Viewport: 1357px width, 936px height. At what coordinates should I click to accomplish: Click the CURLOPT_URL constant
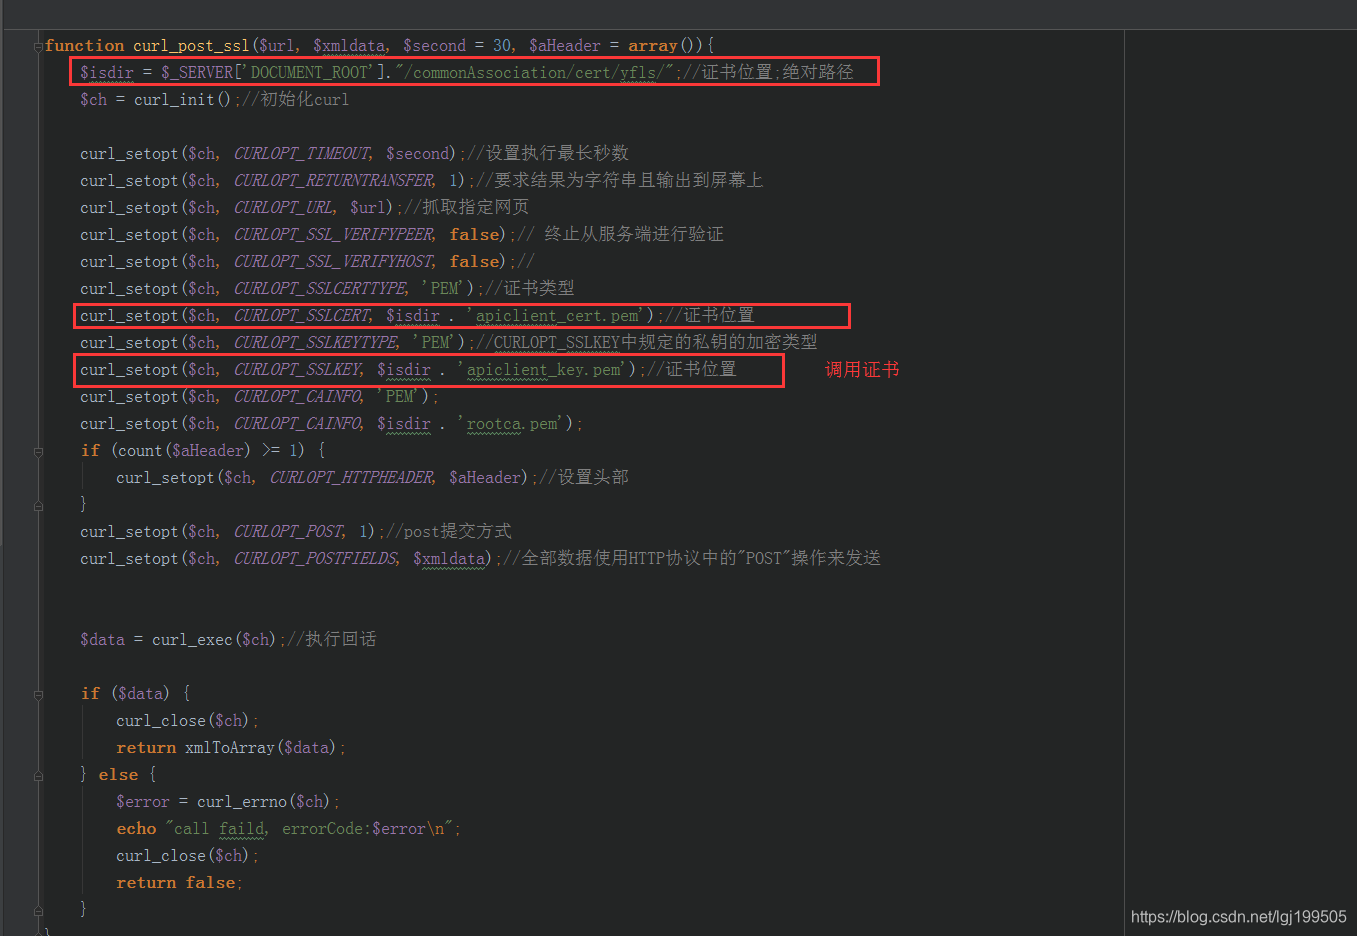point(283,208)
